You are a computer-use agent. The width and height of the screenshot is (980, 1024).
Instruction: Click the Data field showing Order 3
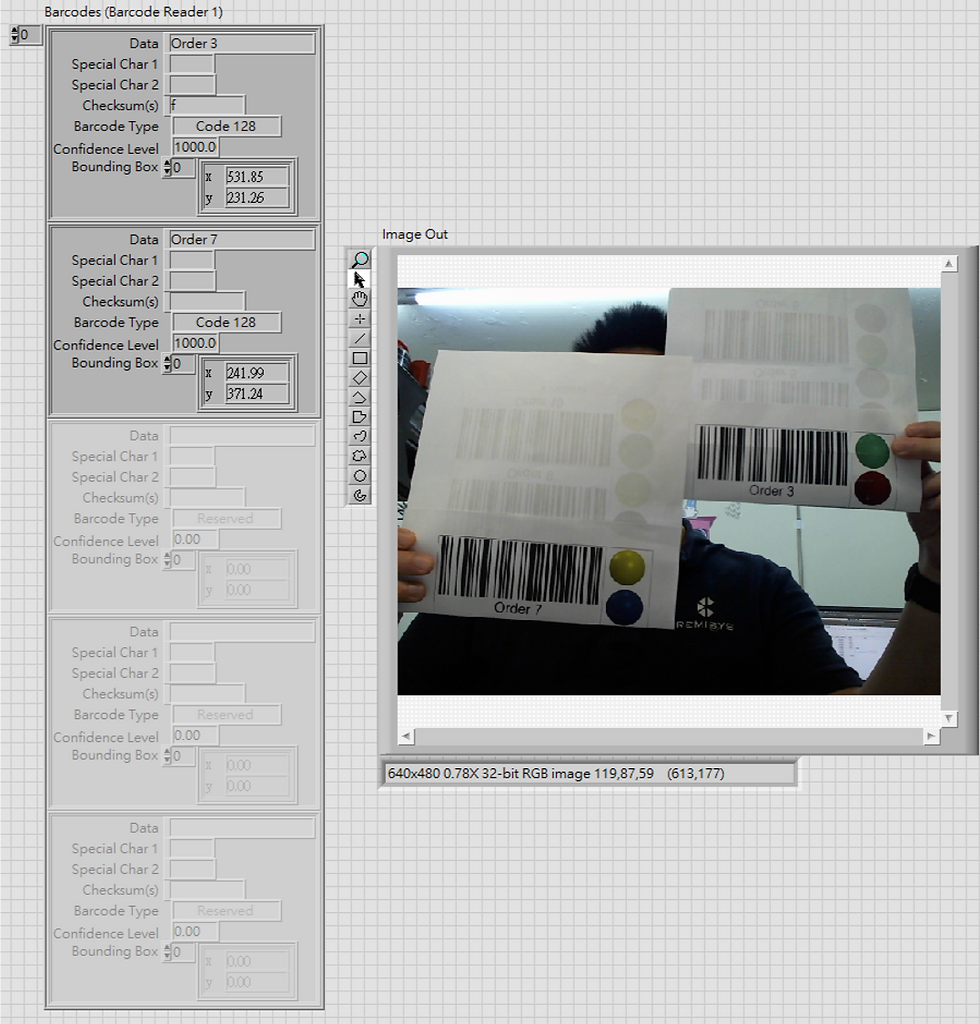pos(242,43)
